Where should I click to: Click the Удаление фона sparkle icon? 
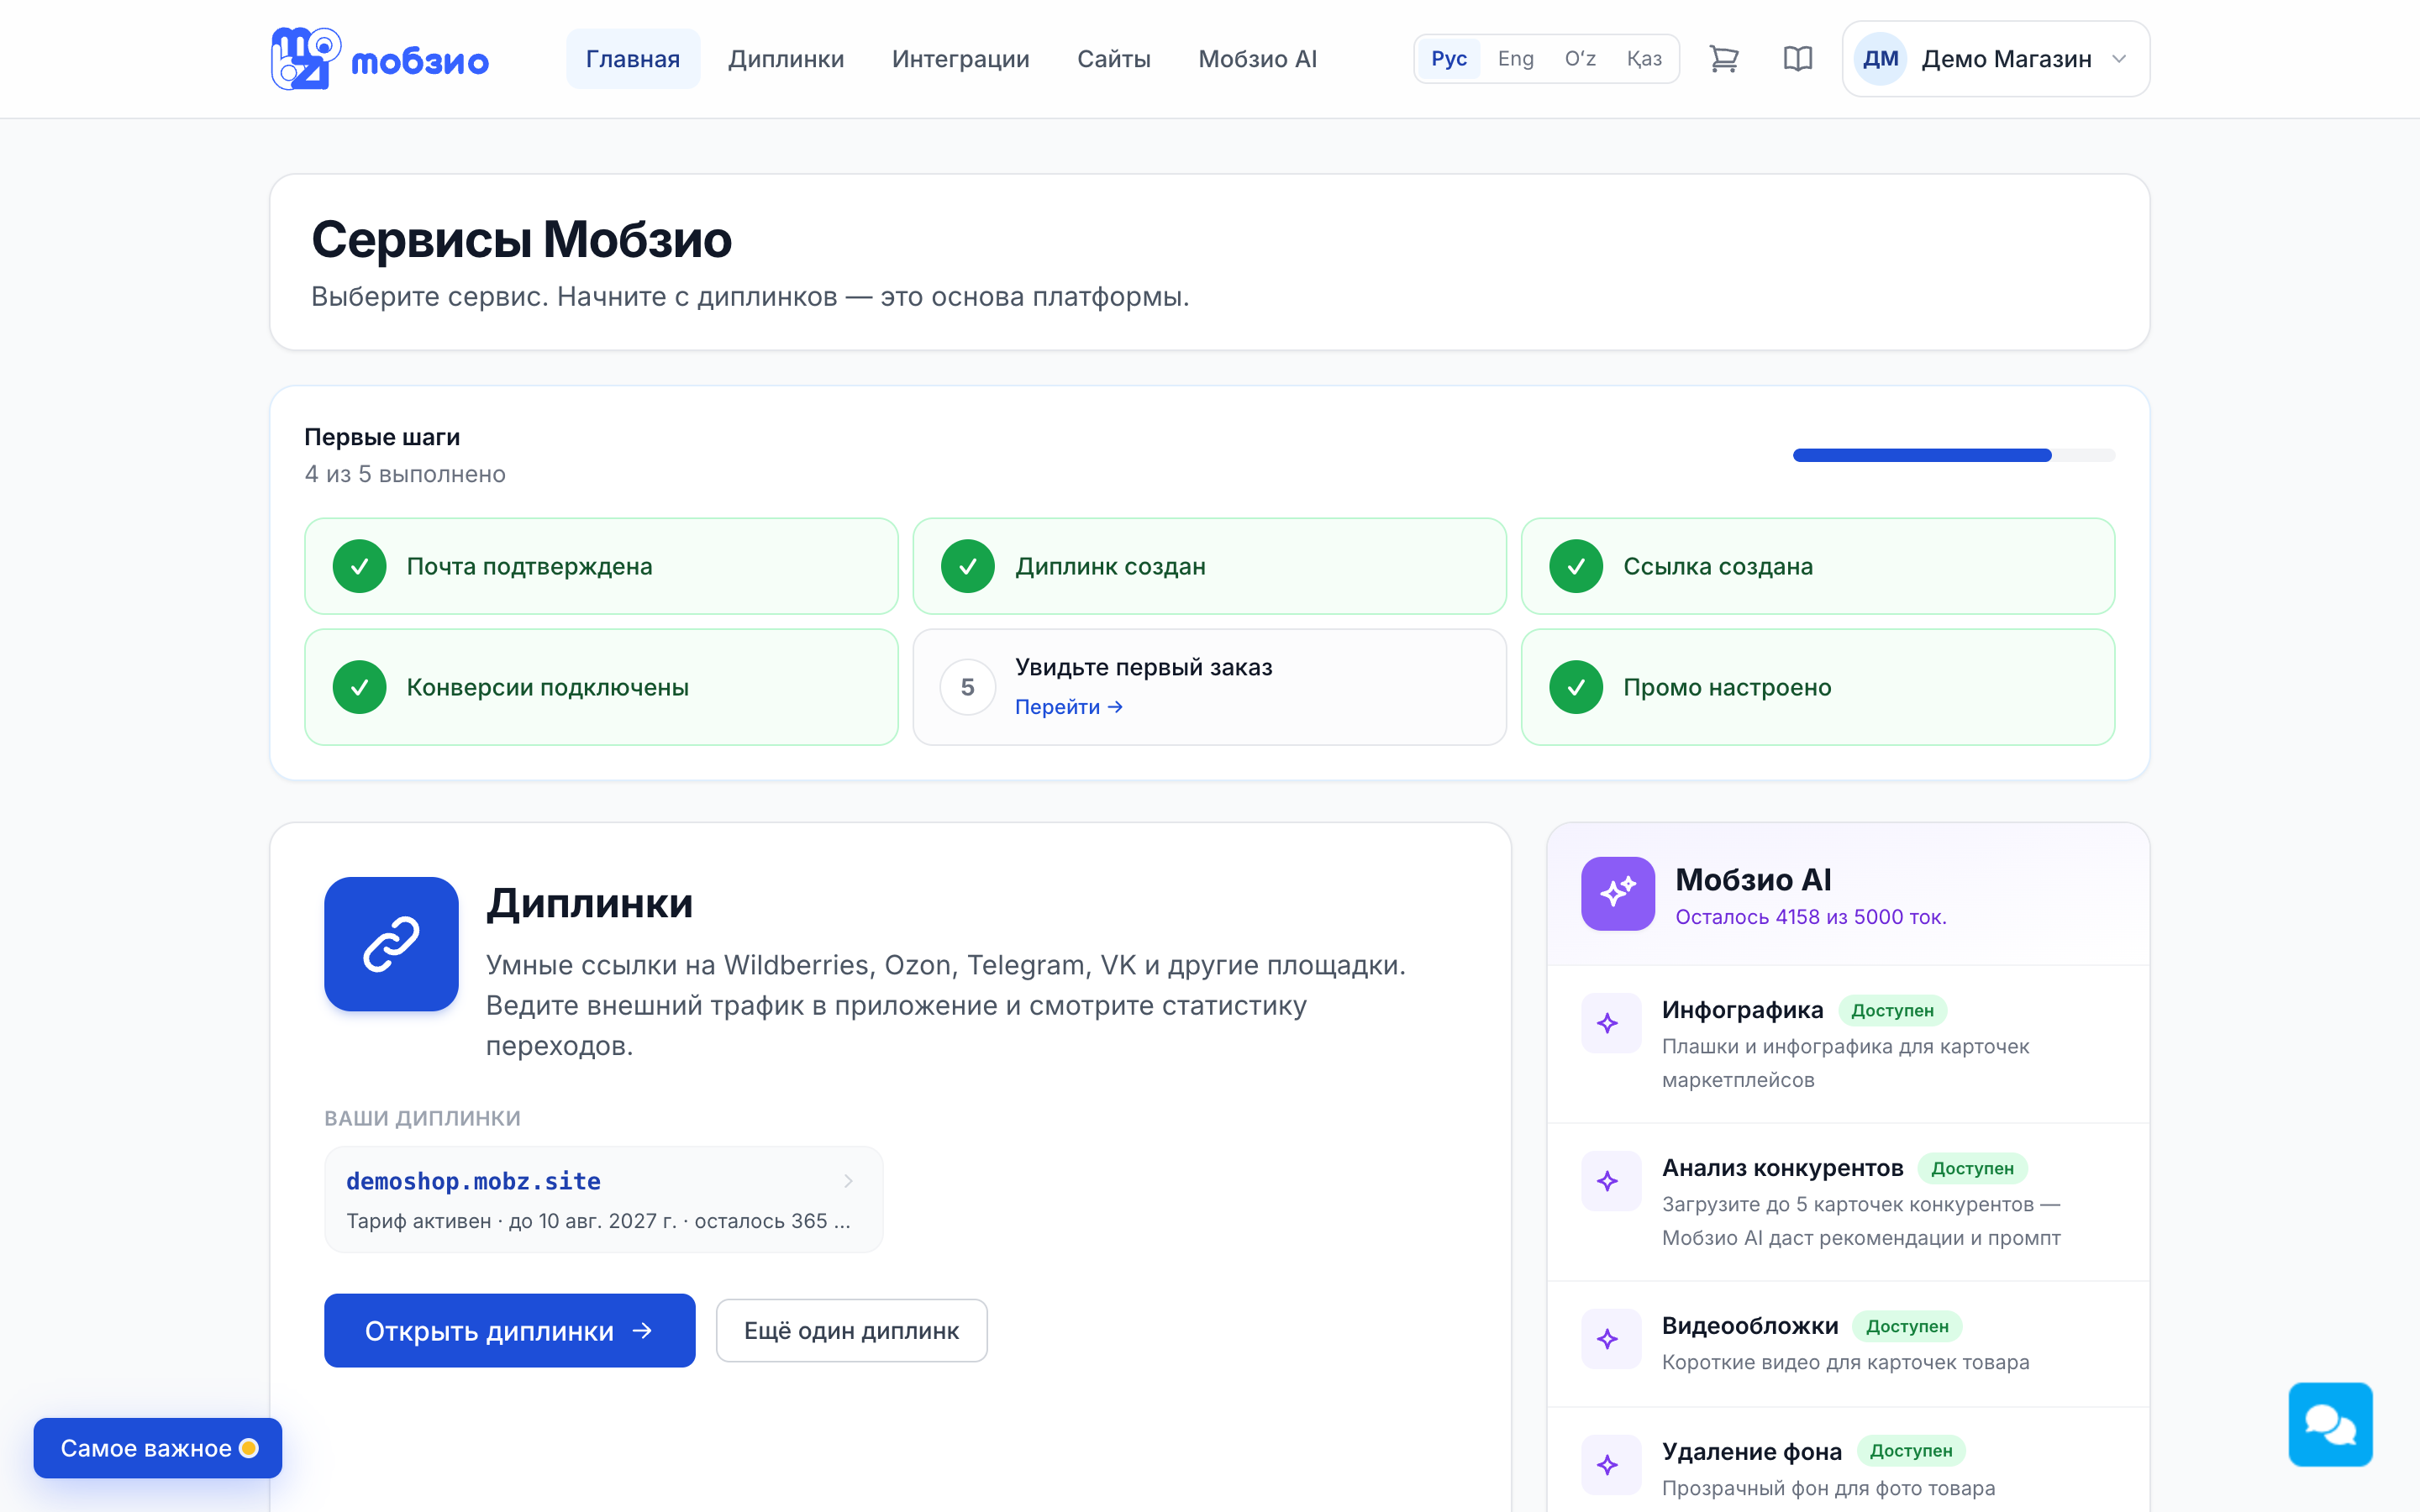[1610, 1465]
